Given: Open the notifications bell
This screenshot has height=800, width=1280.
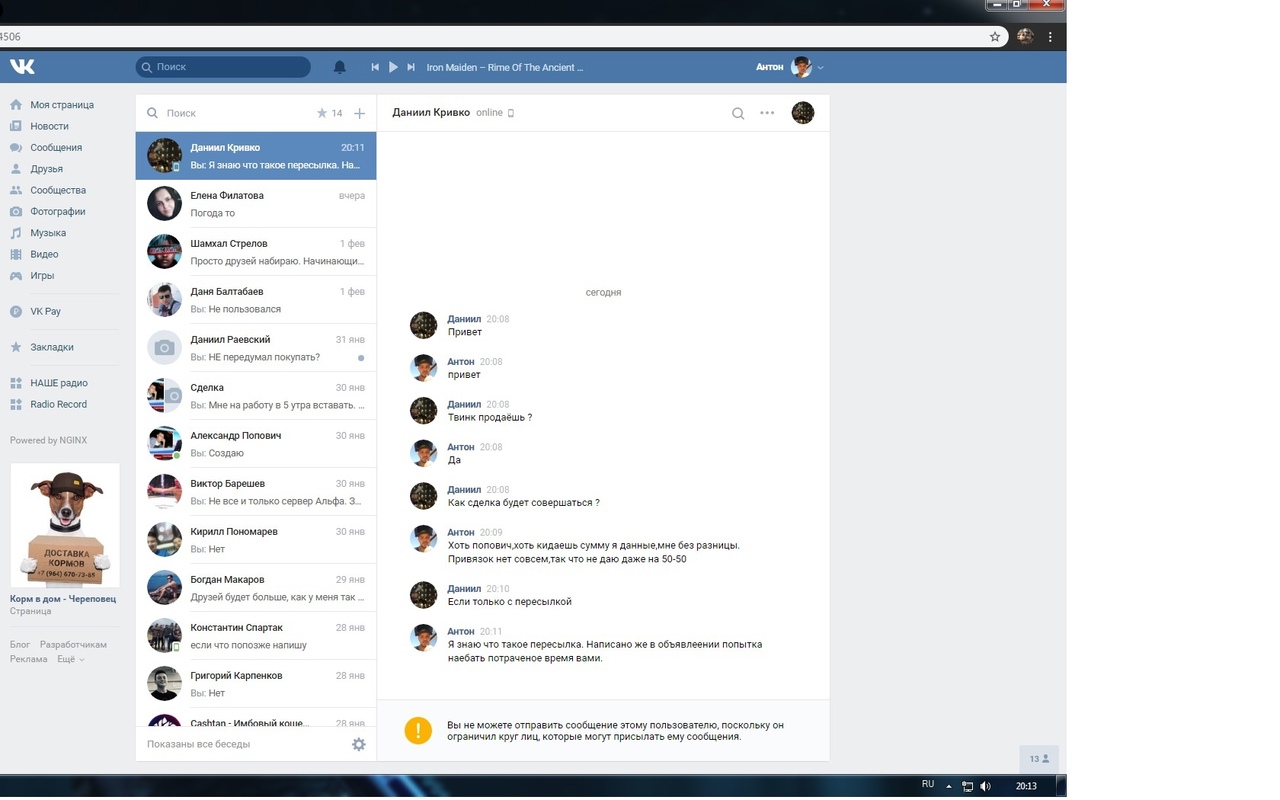Looking at the screenshot, I should (339, 67).
